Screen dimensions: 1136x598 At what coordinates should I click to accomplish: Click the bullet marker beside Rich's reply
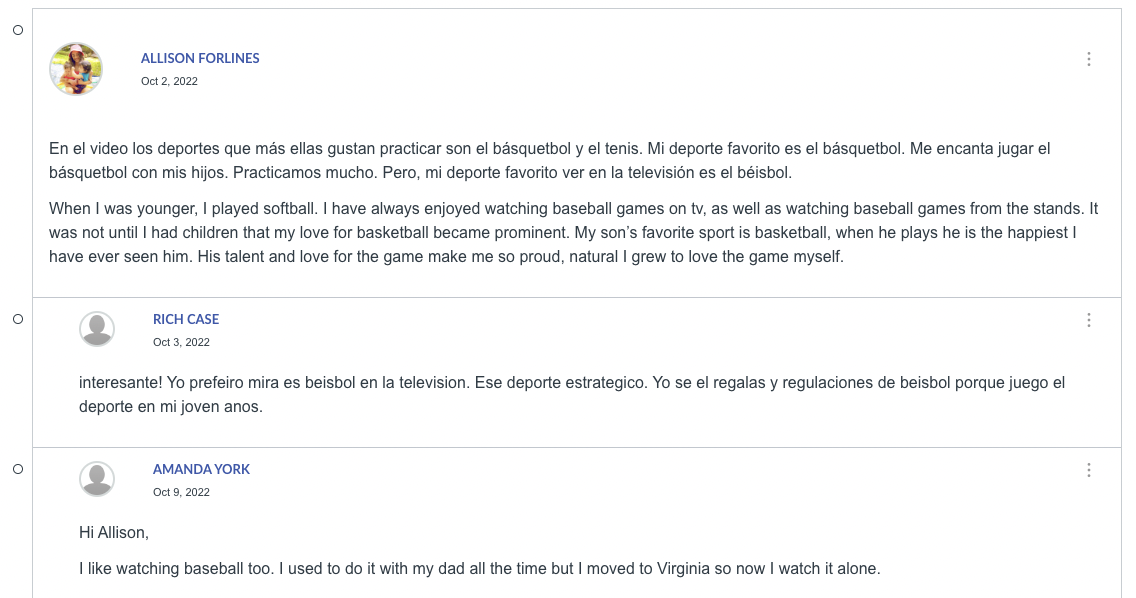pyautogui.click(x=18, y=319)
